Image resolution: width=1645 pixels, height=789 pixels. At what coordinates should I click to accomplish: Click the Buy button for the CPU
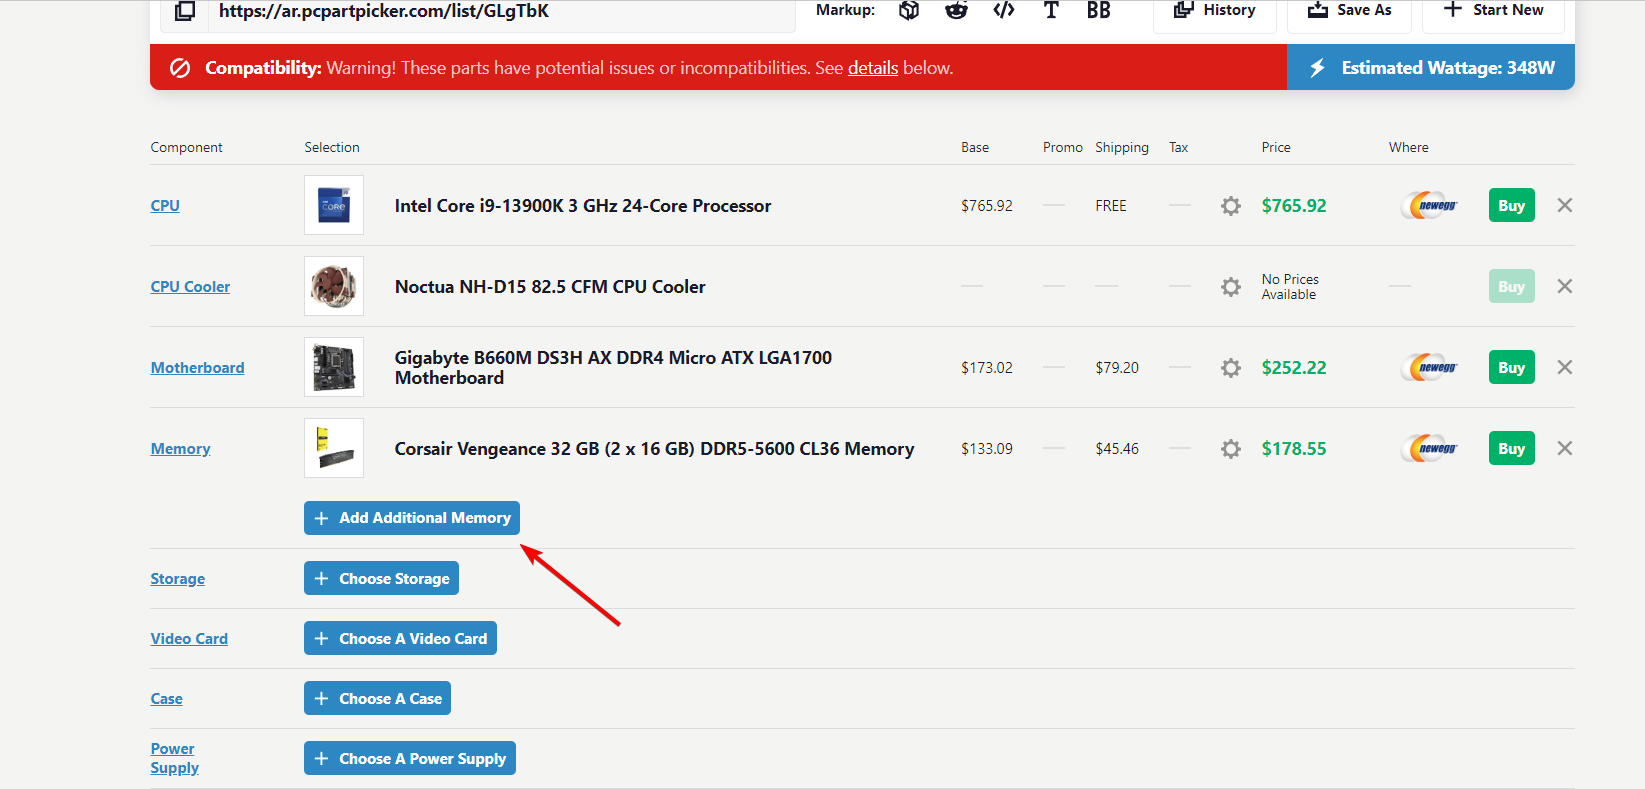point(1512,205)
